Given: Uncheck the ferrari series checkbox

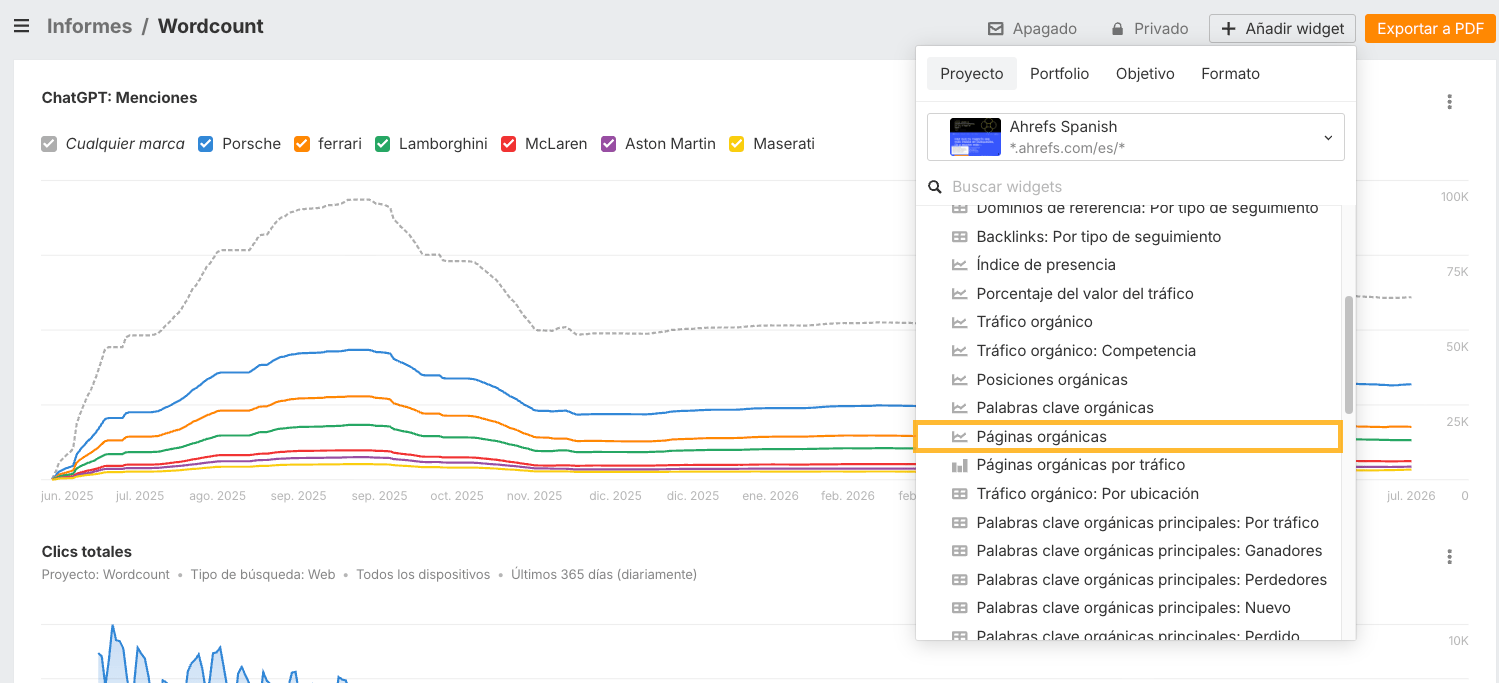Looking at the screenshot, I should tap(302, 144).
